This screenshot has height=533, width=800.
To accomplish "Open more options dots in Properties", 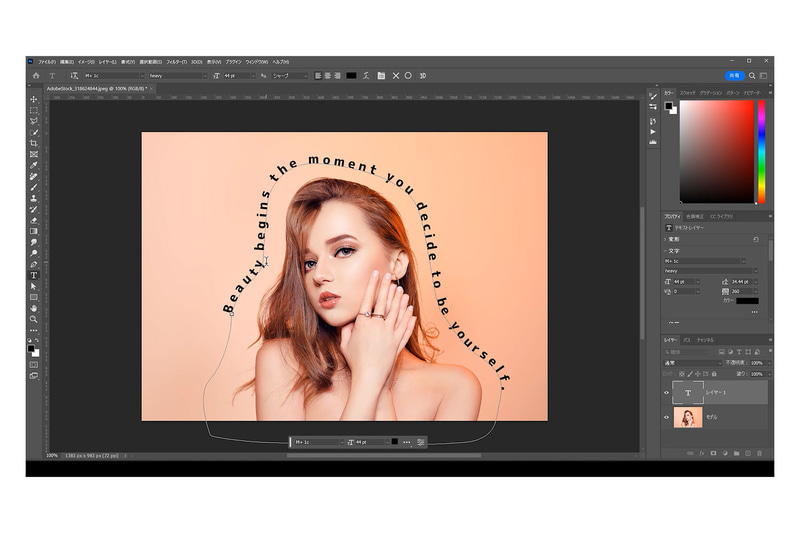I will point(755,312).
